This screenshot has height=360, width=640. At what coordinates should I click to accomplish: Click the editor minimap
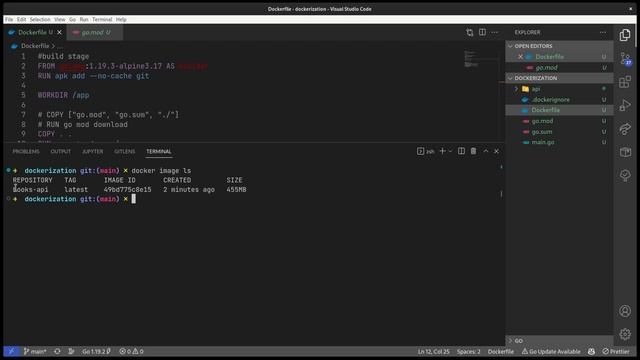471,59
